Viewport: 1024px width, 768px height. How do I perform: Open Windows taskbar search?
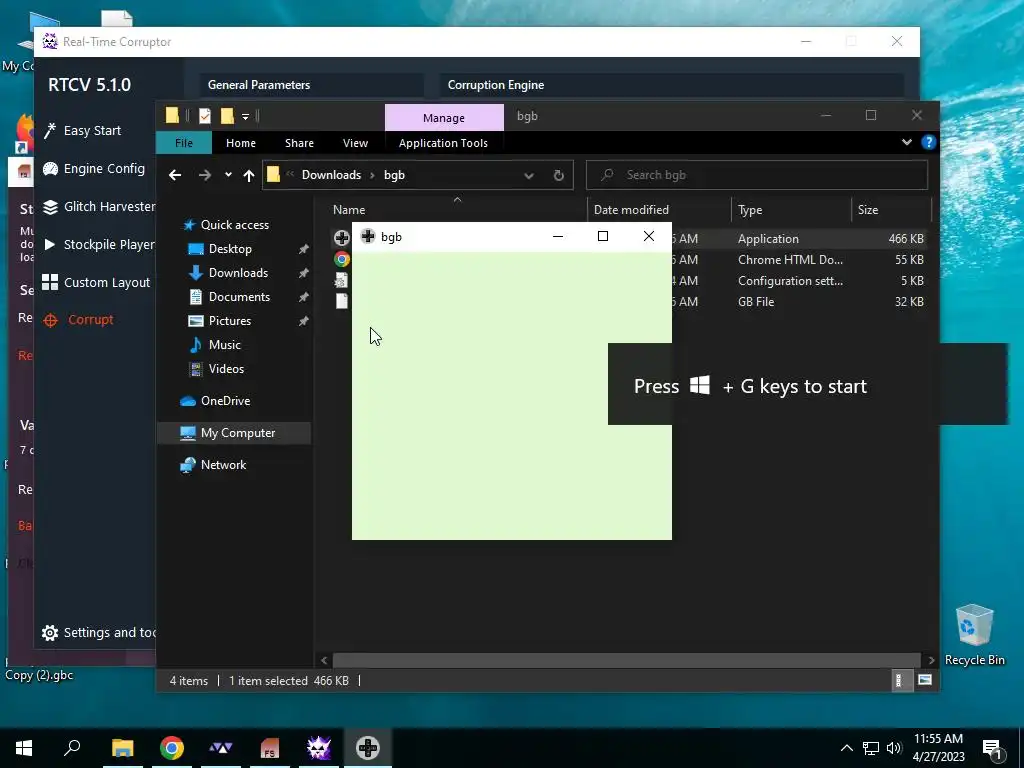click(72, 748)
